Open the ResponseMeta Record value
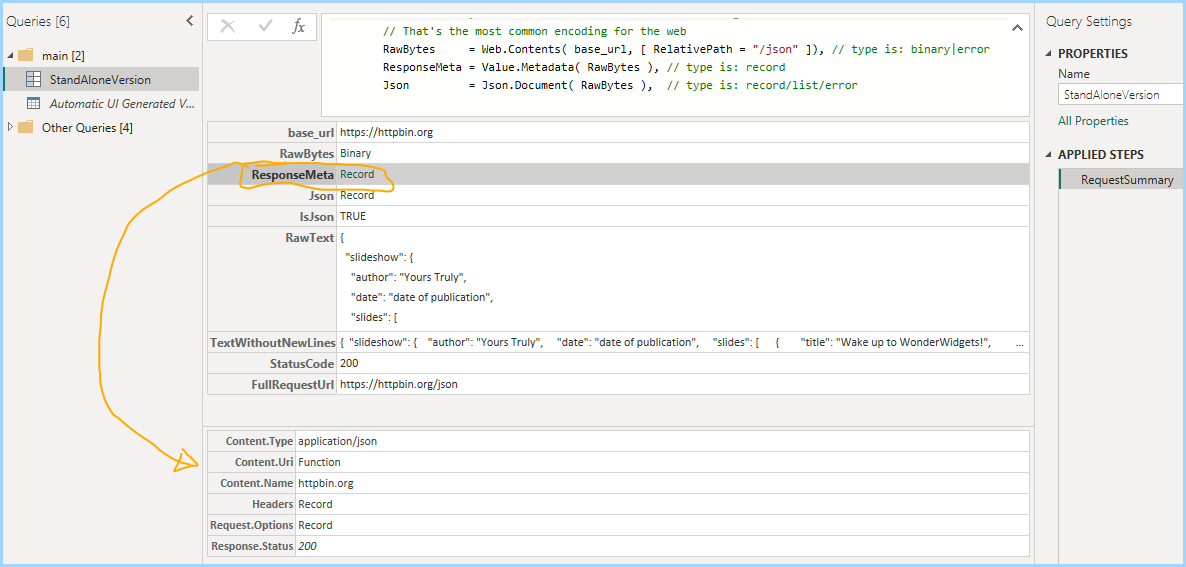Viewport: 1186px width, 567px height. [x=357, y=175]
